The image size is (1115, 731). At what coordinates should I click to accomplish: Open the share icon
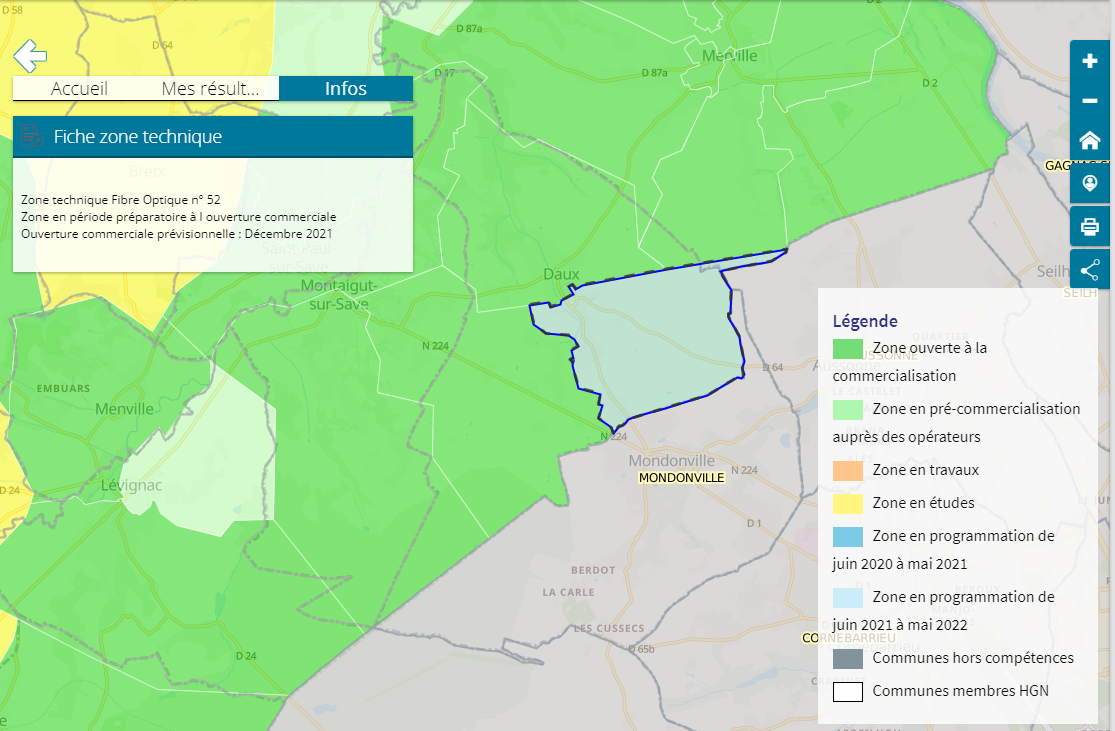(1090, 270)
